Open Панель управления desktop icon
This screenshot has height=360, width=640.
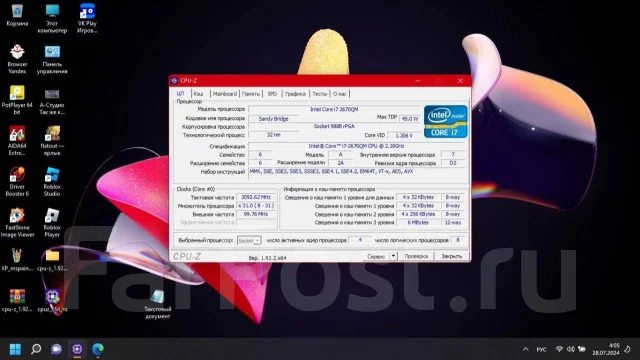(52, 59)
